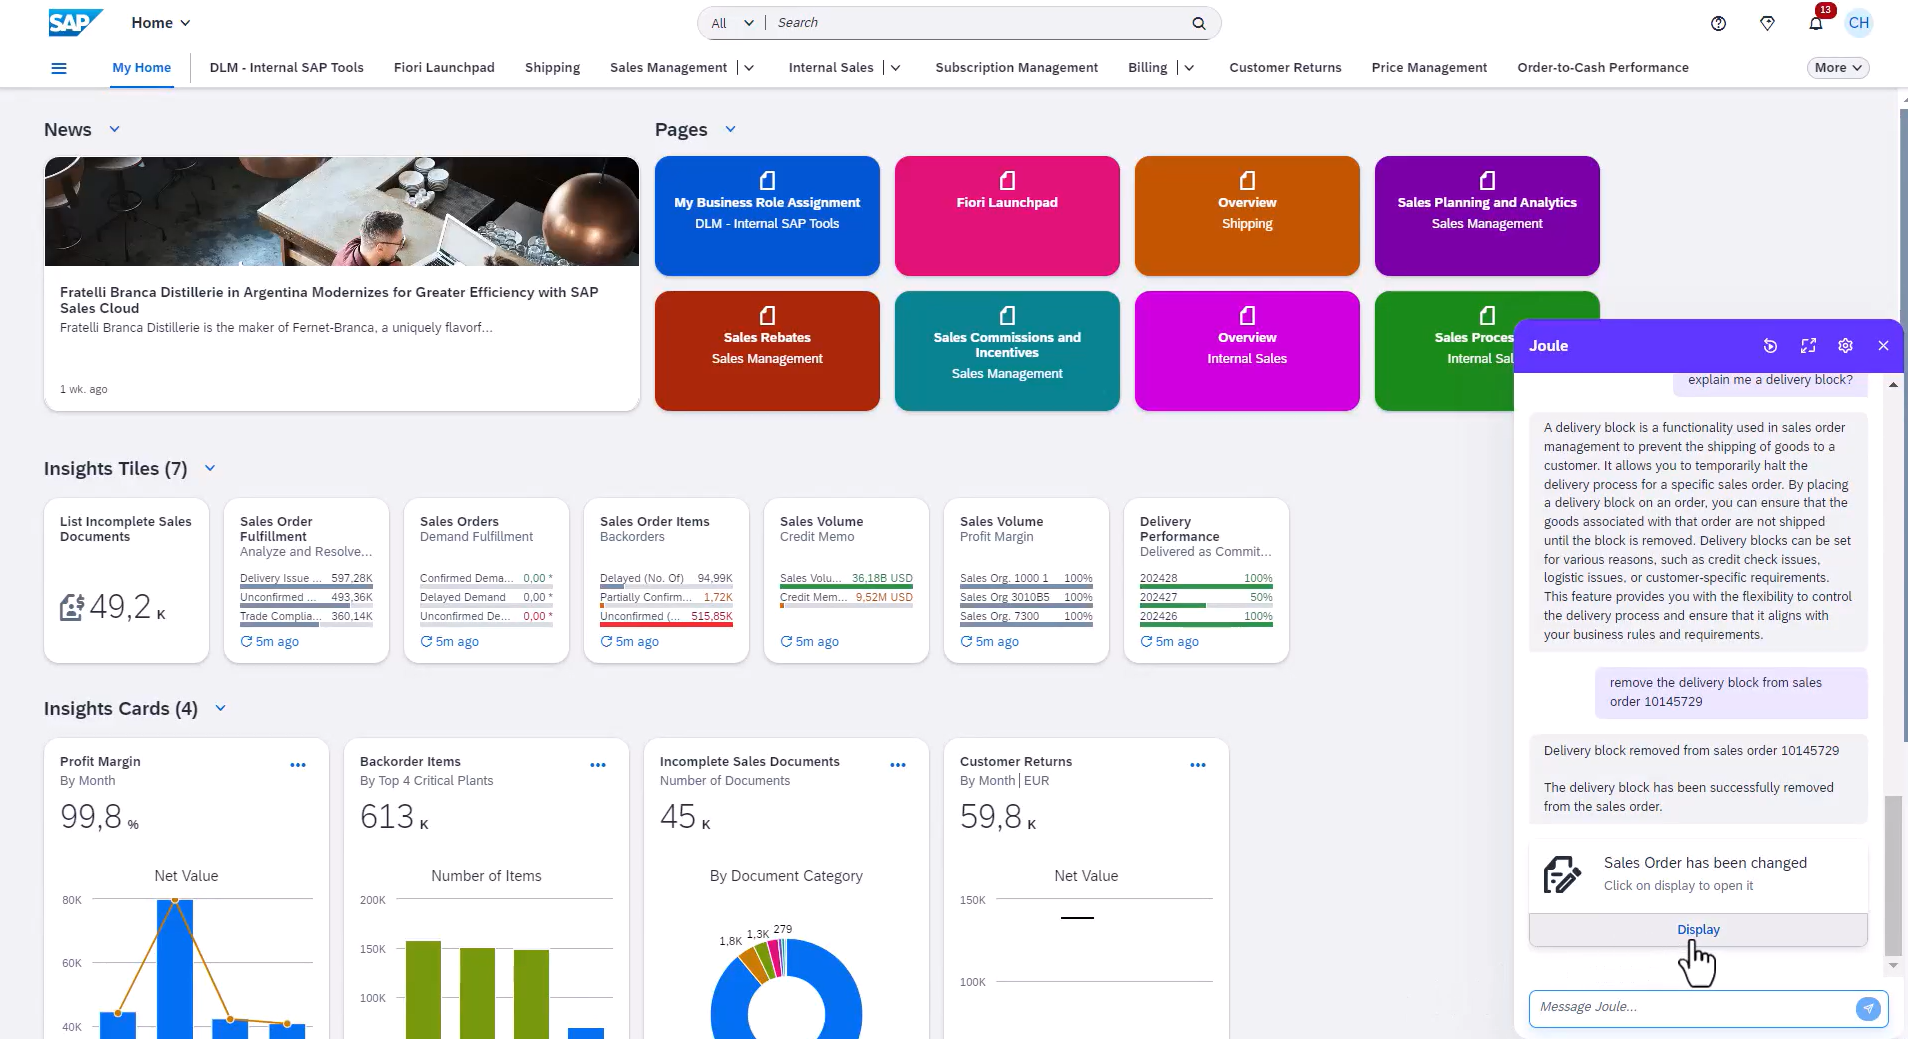The height and width of the screenshot is (1039, 1908).
Task: Open the Shipping tab
Action: pos(552,68)
